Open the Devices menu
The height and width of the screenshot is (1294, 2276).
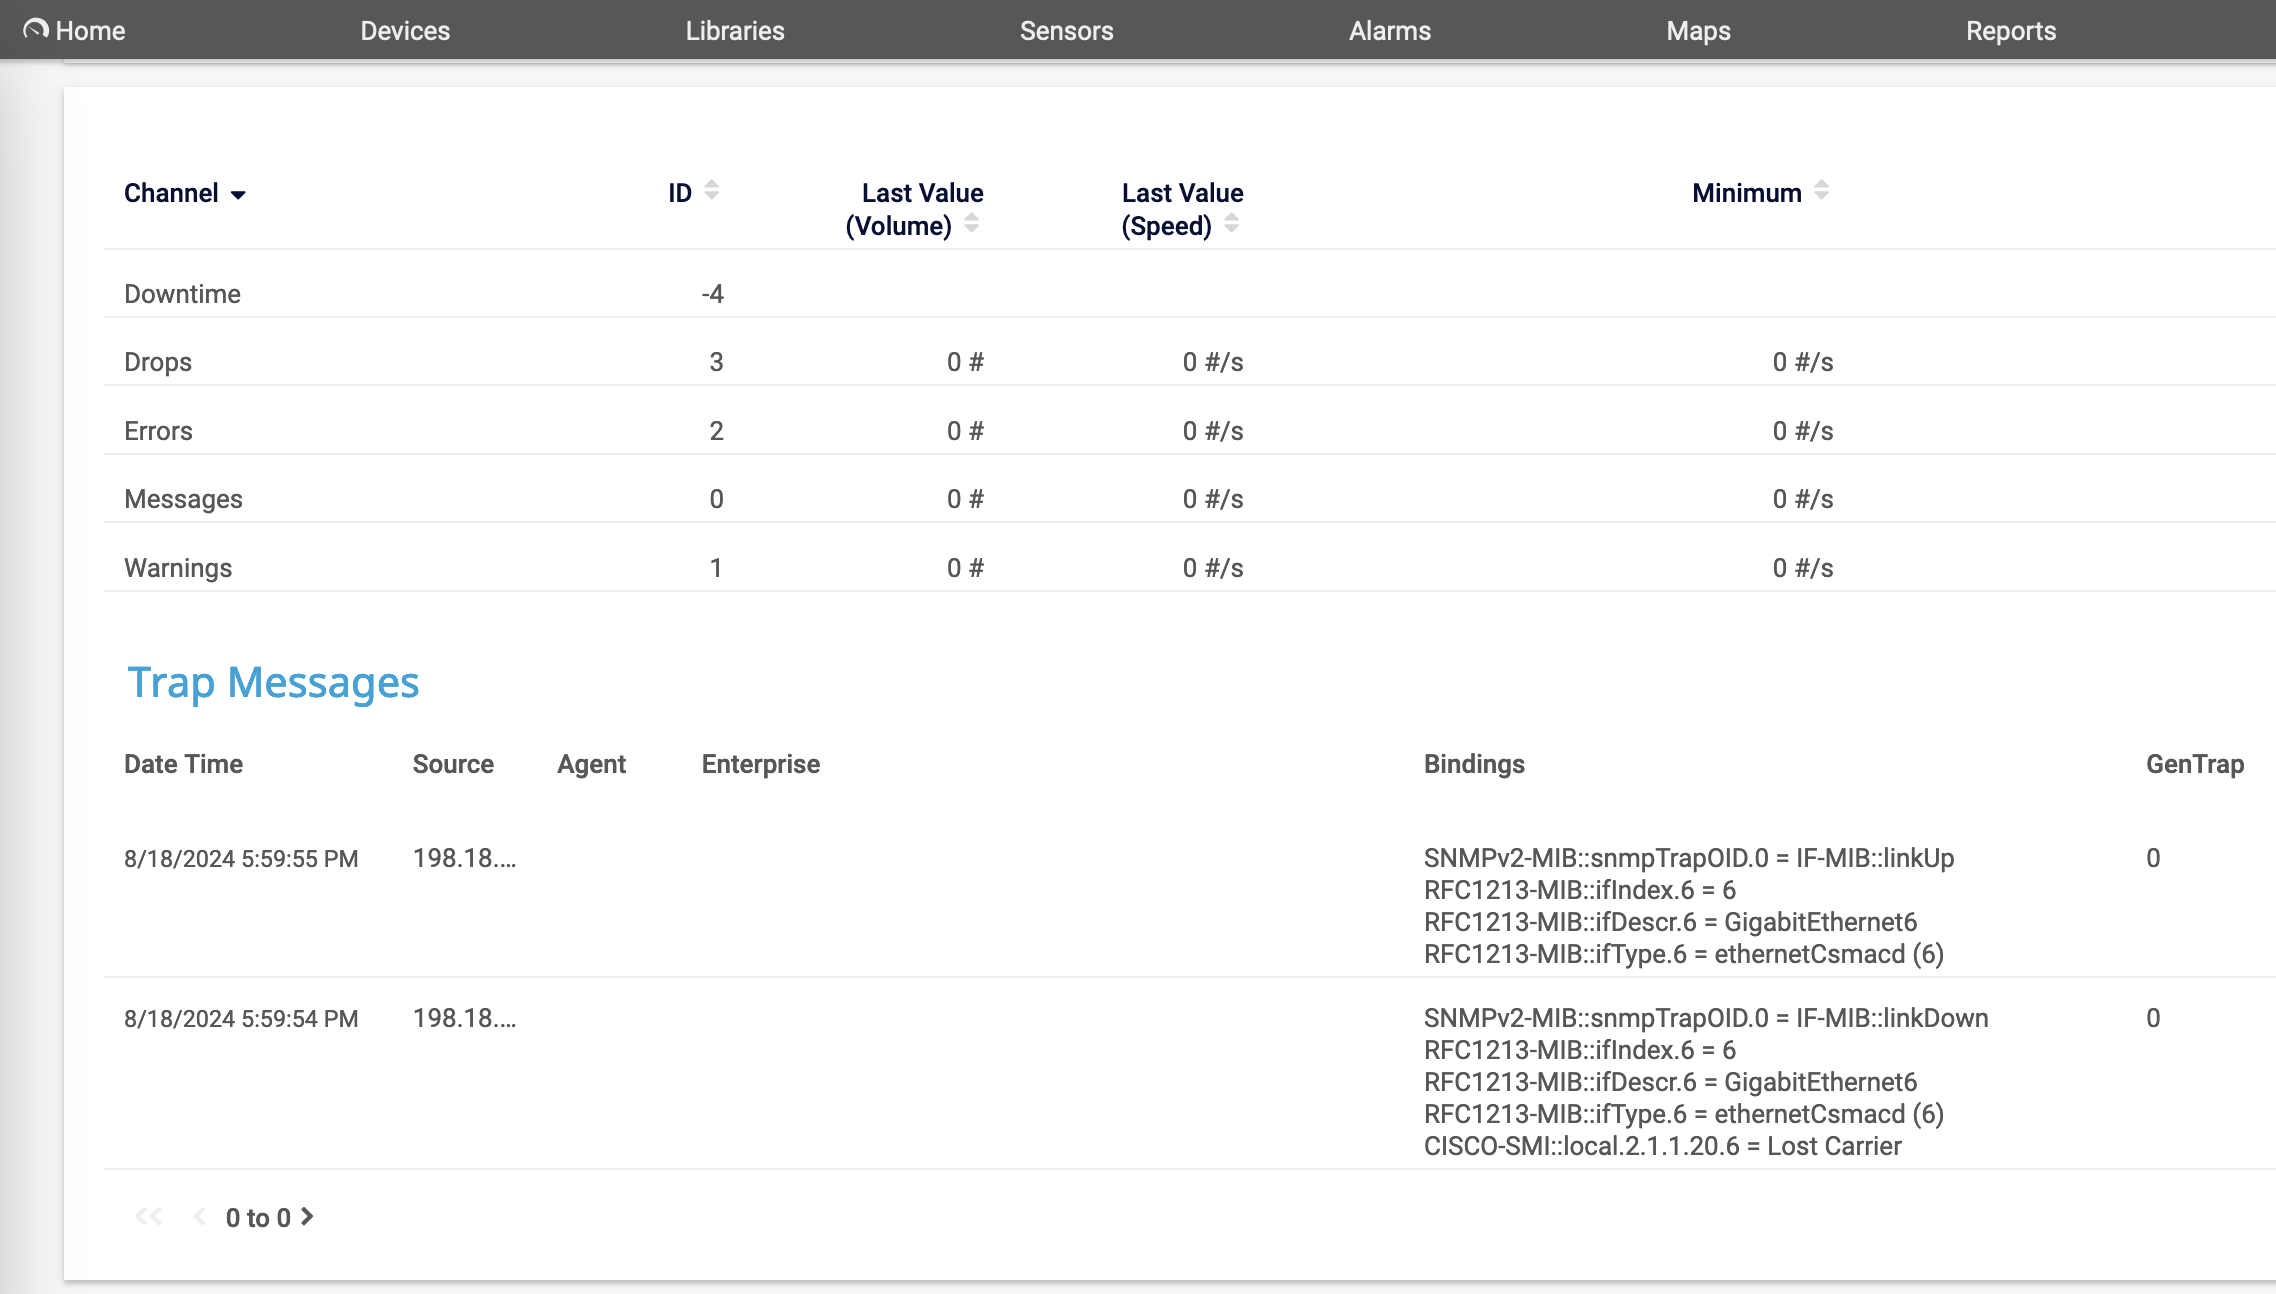405,31
